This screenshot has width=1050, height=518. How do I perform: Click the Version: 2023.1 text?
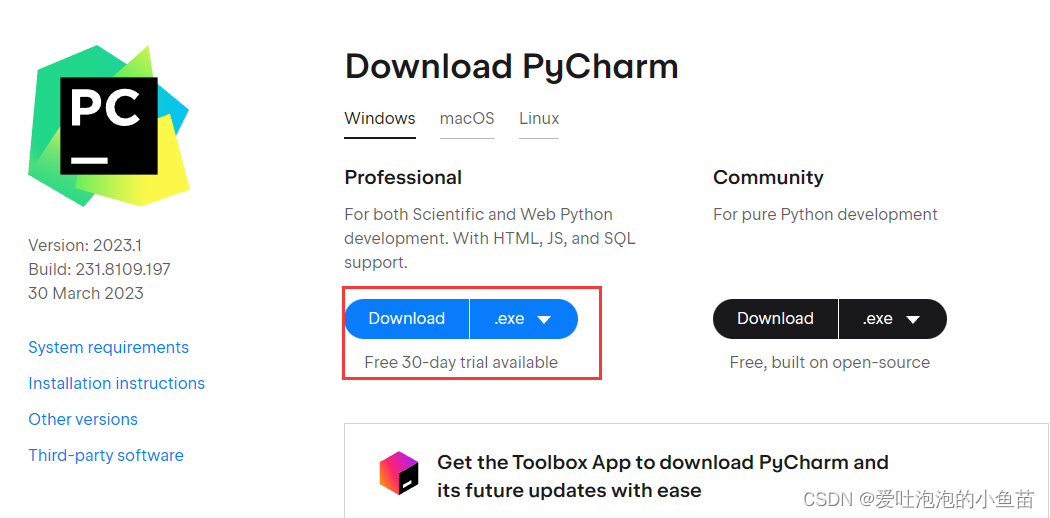pyautogui.click(x=85, y=245)
